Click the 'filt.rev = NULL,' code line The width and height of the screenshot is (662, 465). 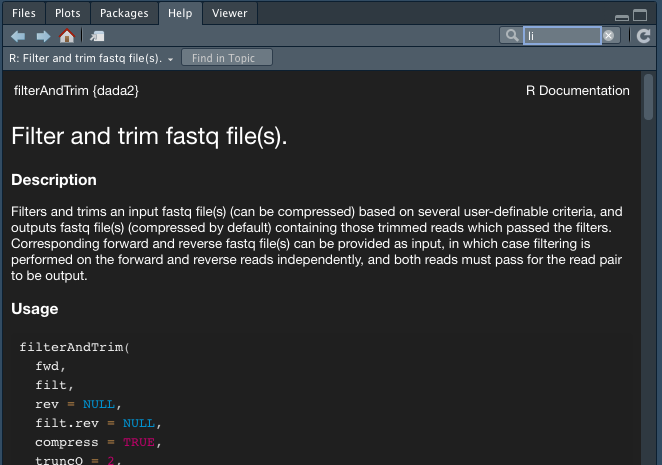click(x=98, y=423)
